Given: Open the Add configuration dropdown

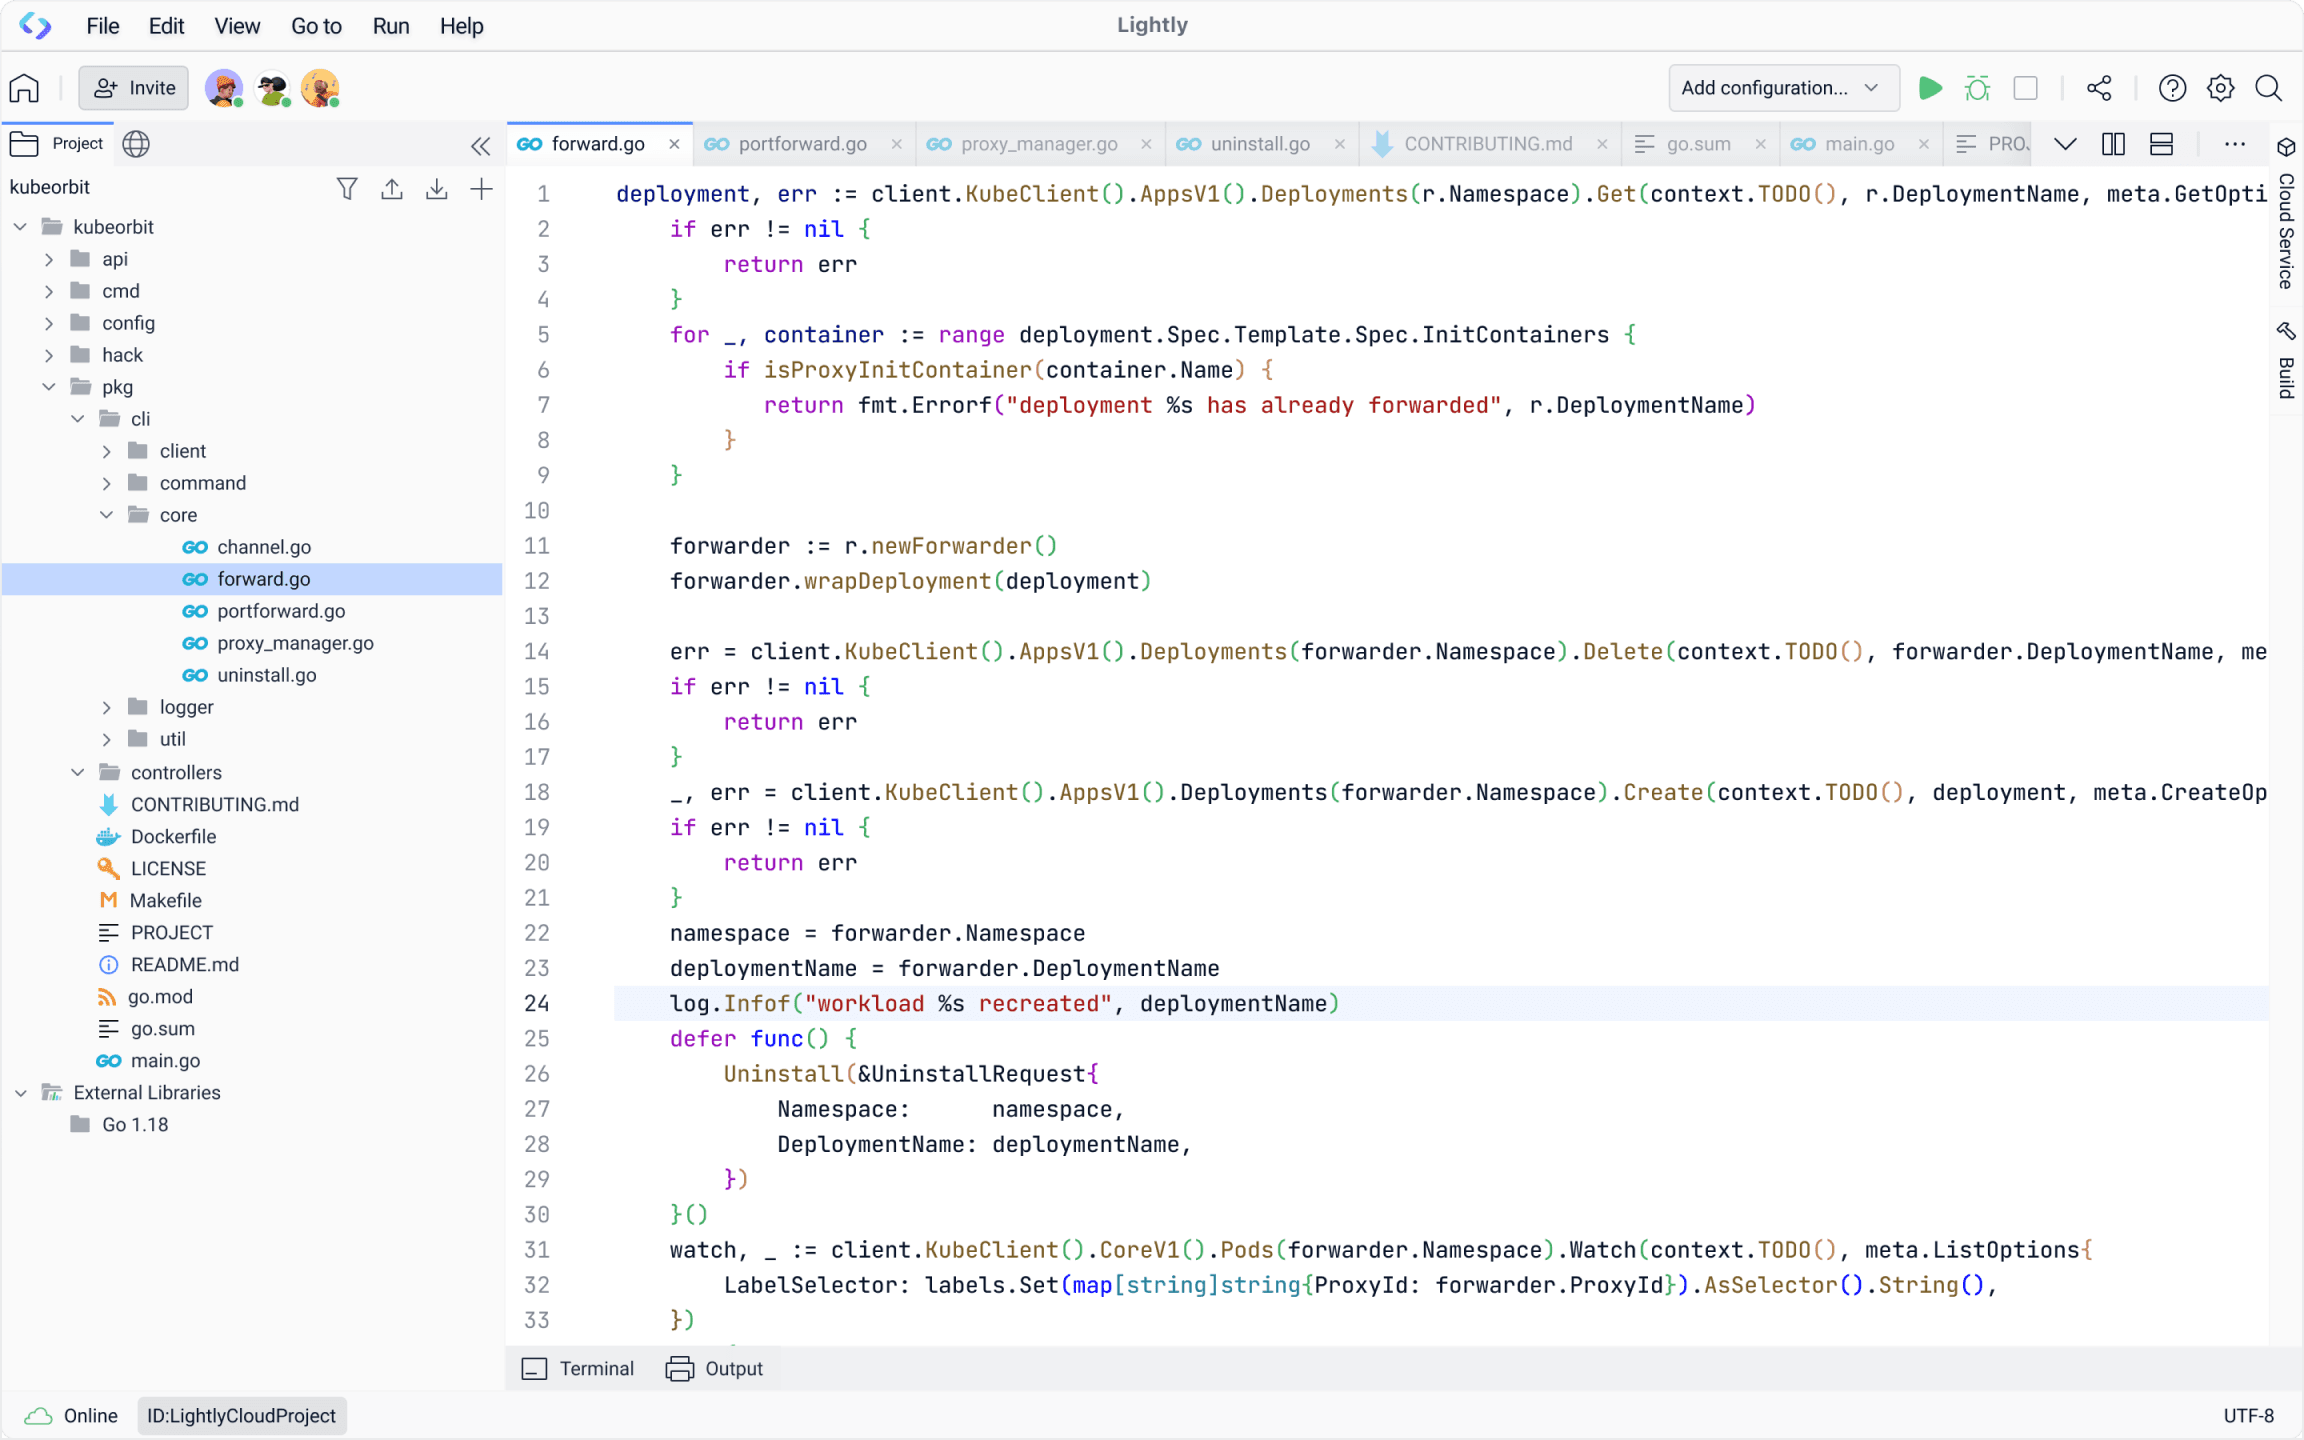Looking at the screenshot, I should tap(1783, 88).
